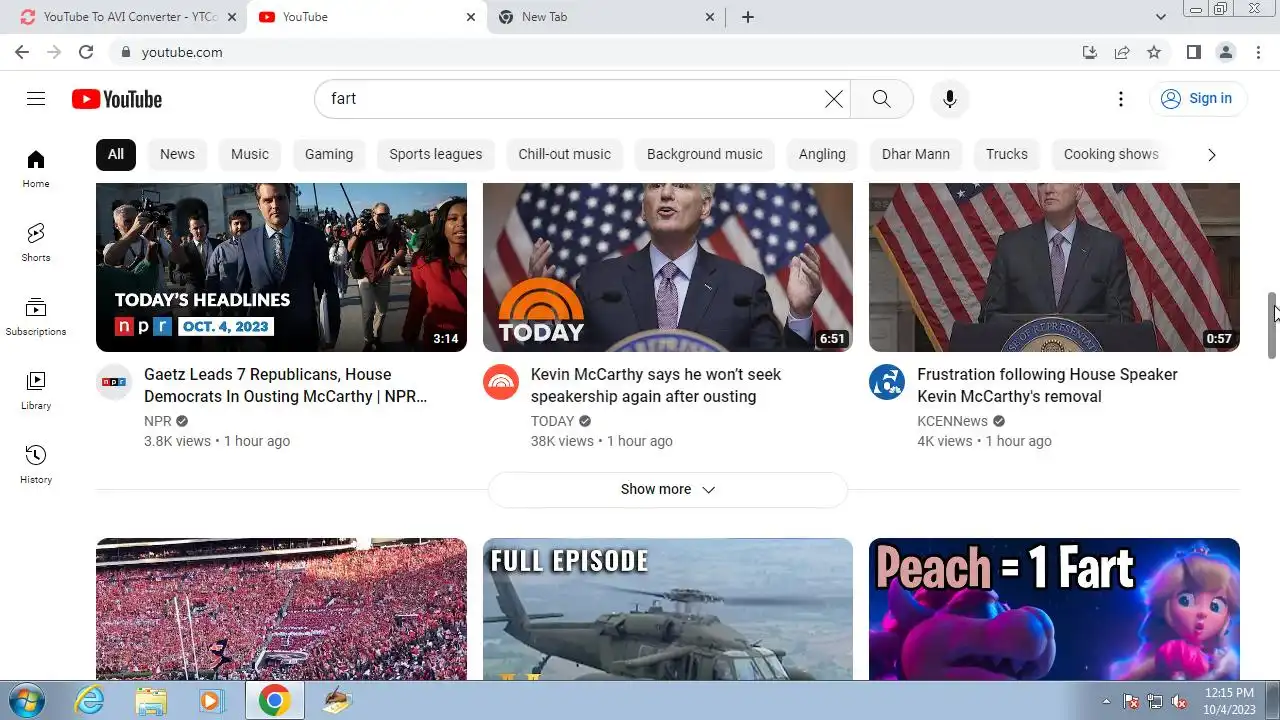Select the Dhar Mann filter chip
Screen dimensions: 1280x720
(916, 154)
